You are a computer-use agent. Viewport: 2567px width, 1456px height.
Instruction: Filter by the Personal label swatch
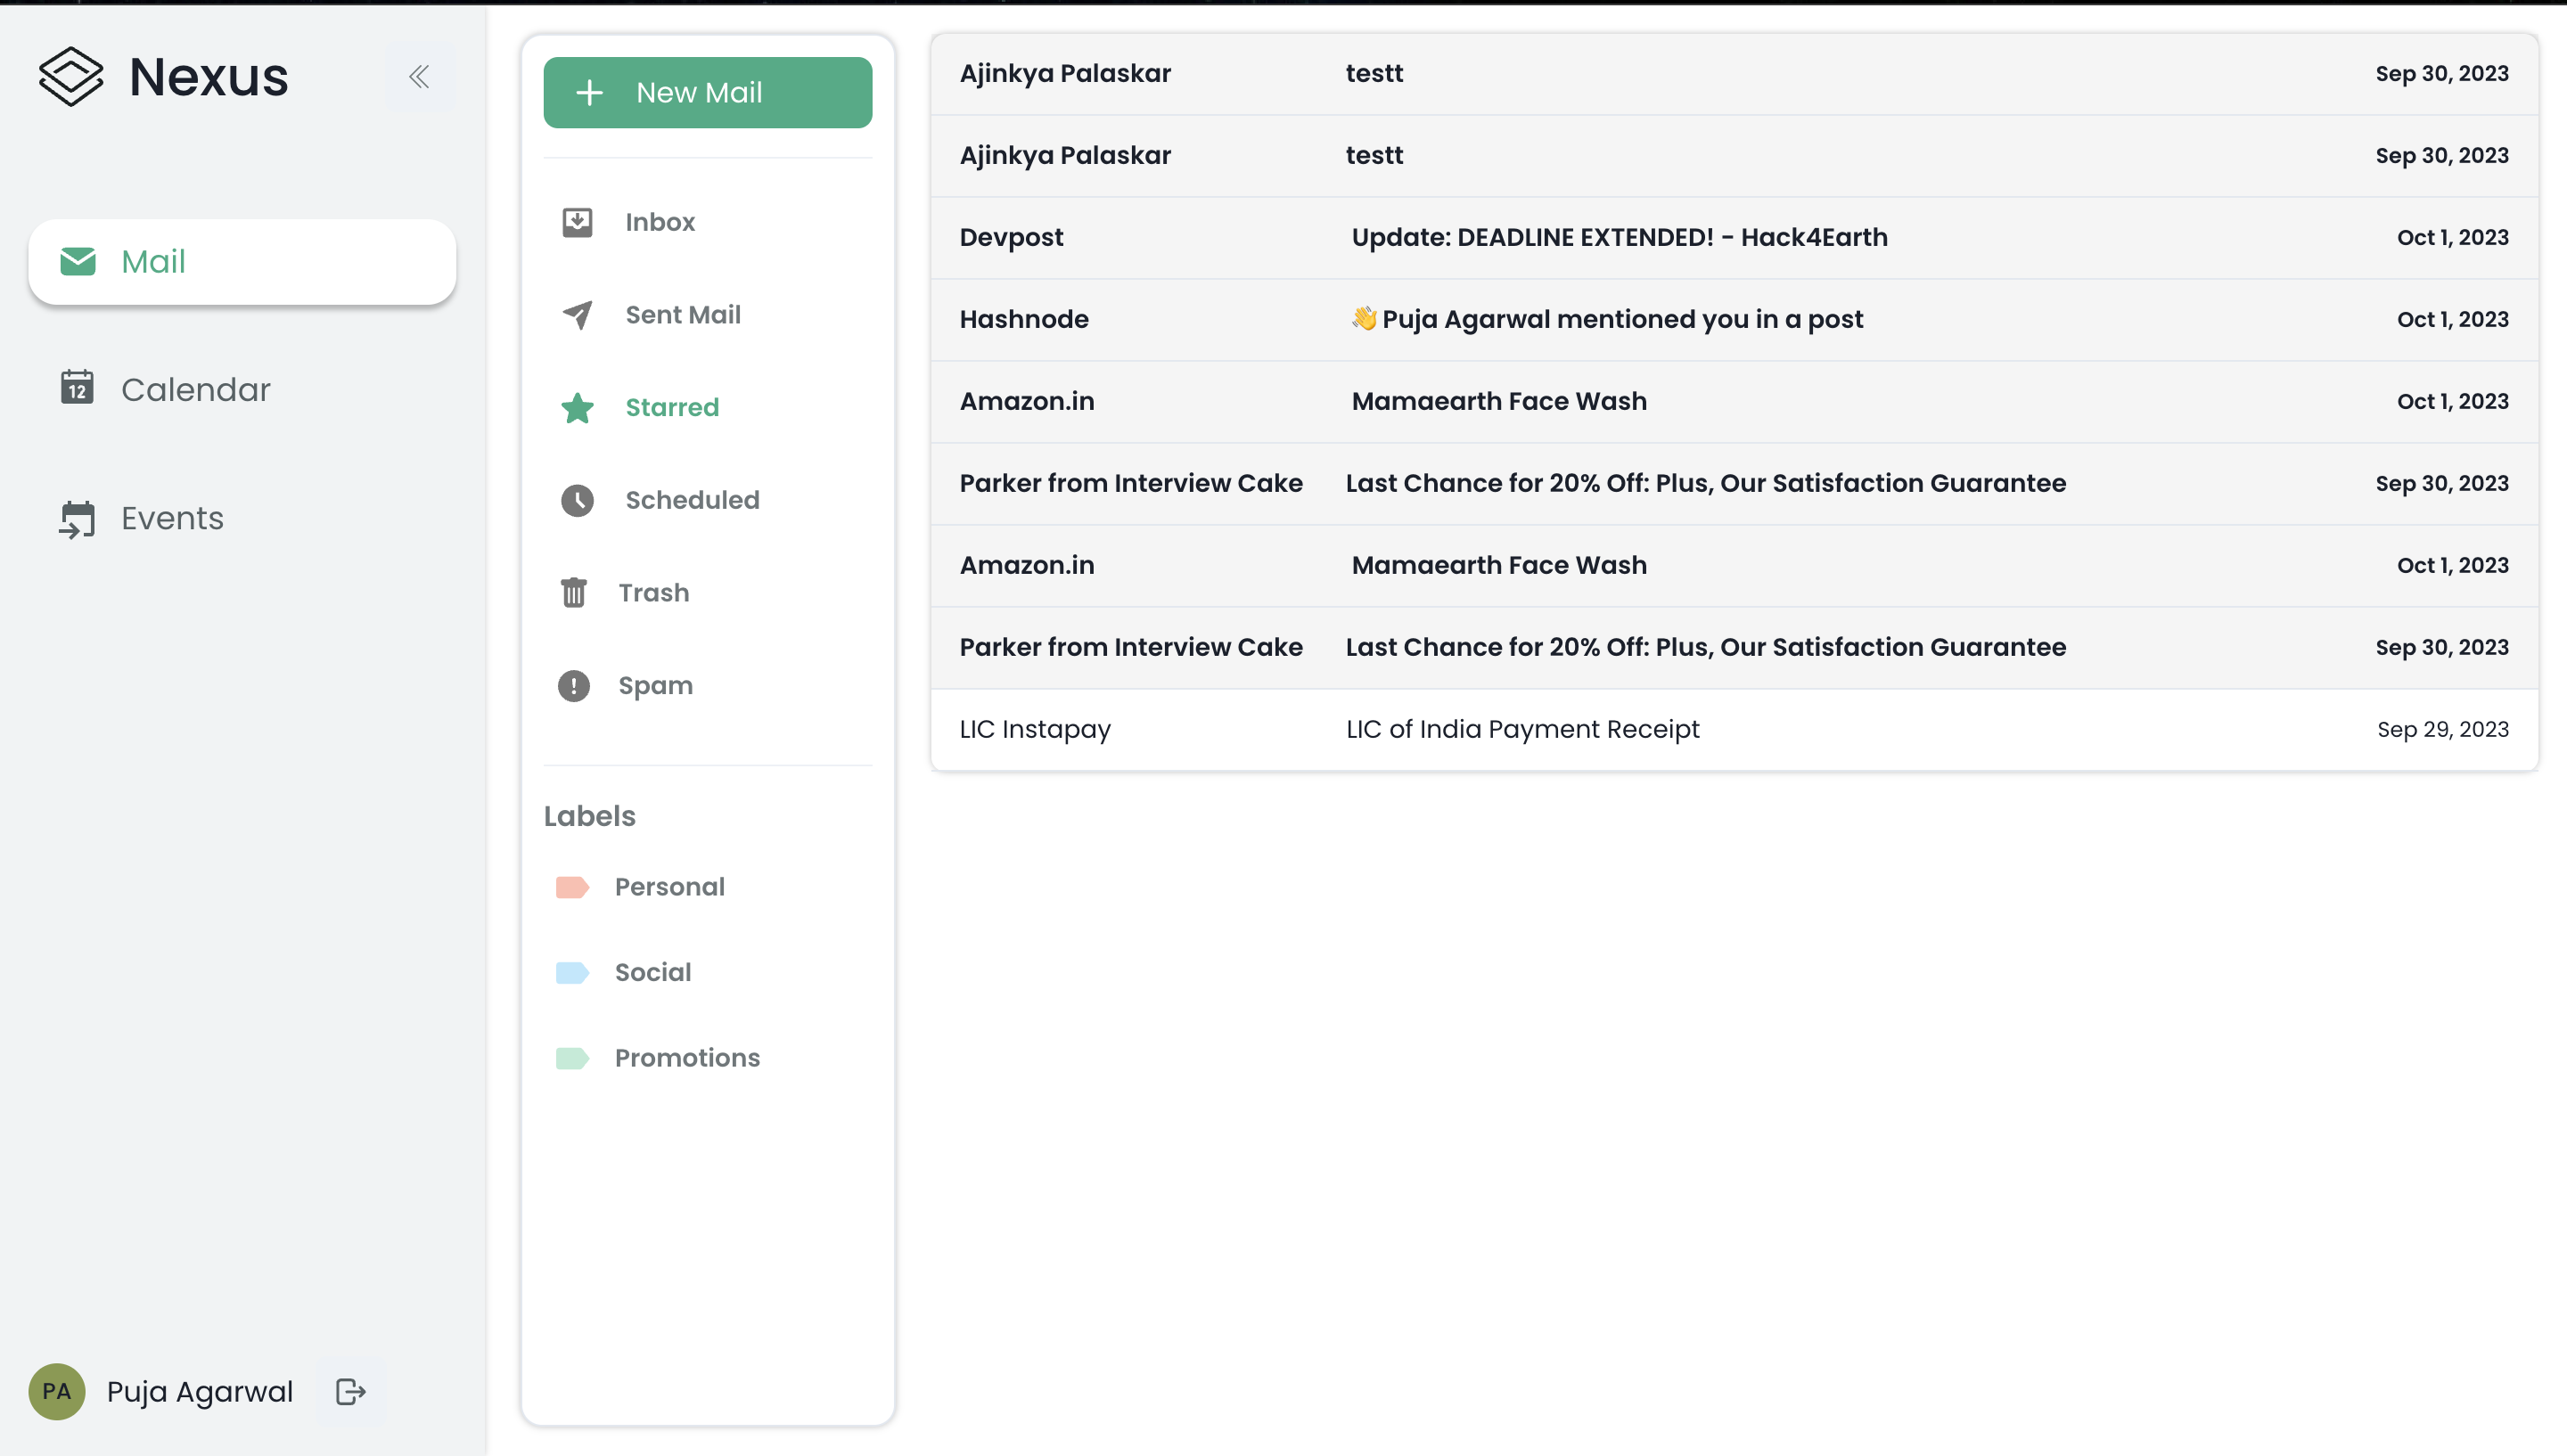(x=572, y=887)
